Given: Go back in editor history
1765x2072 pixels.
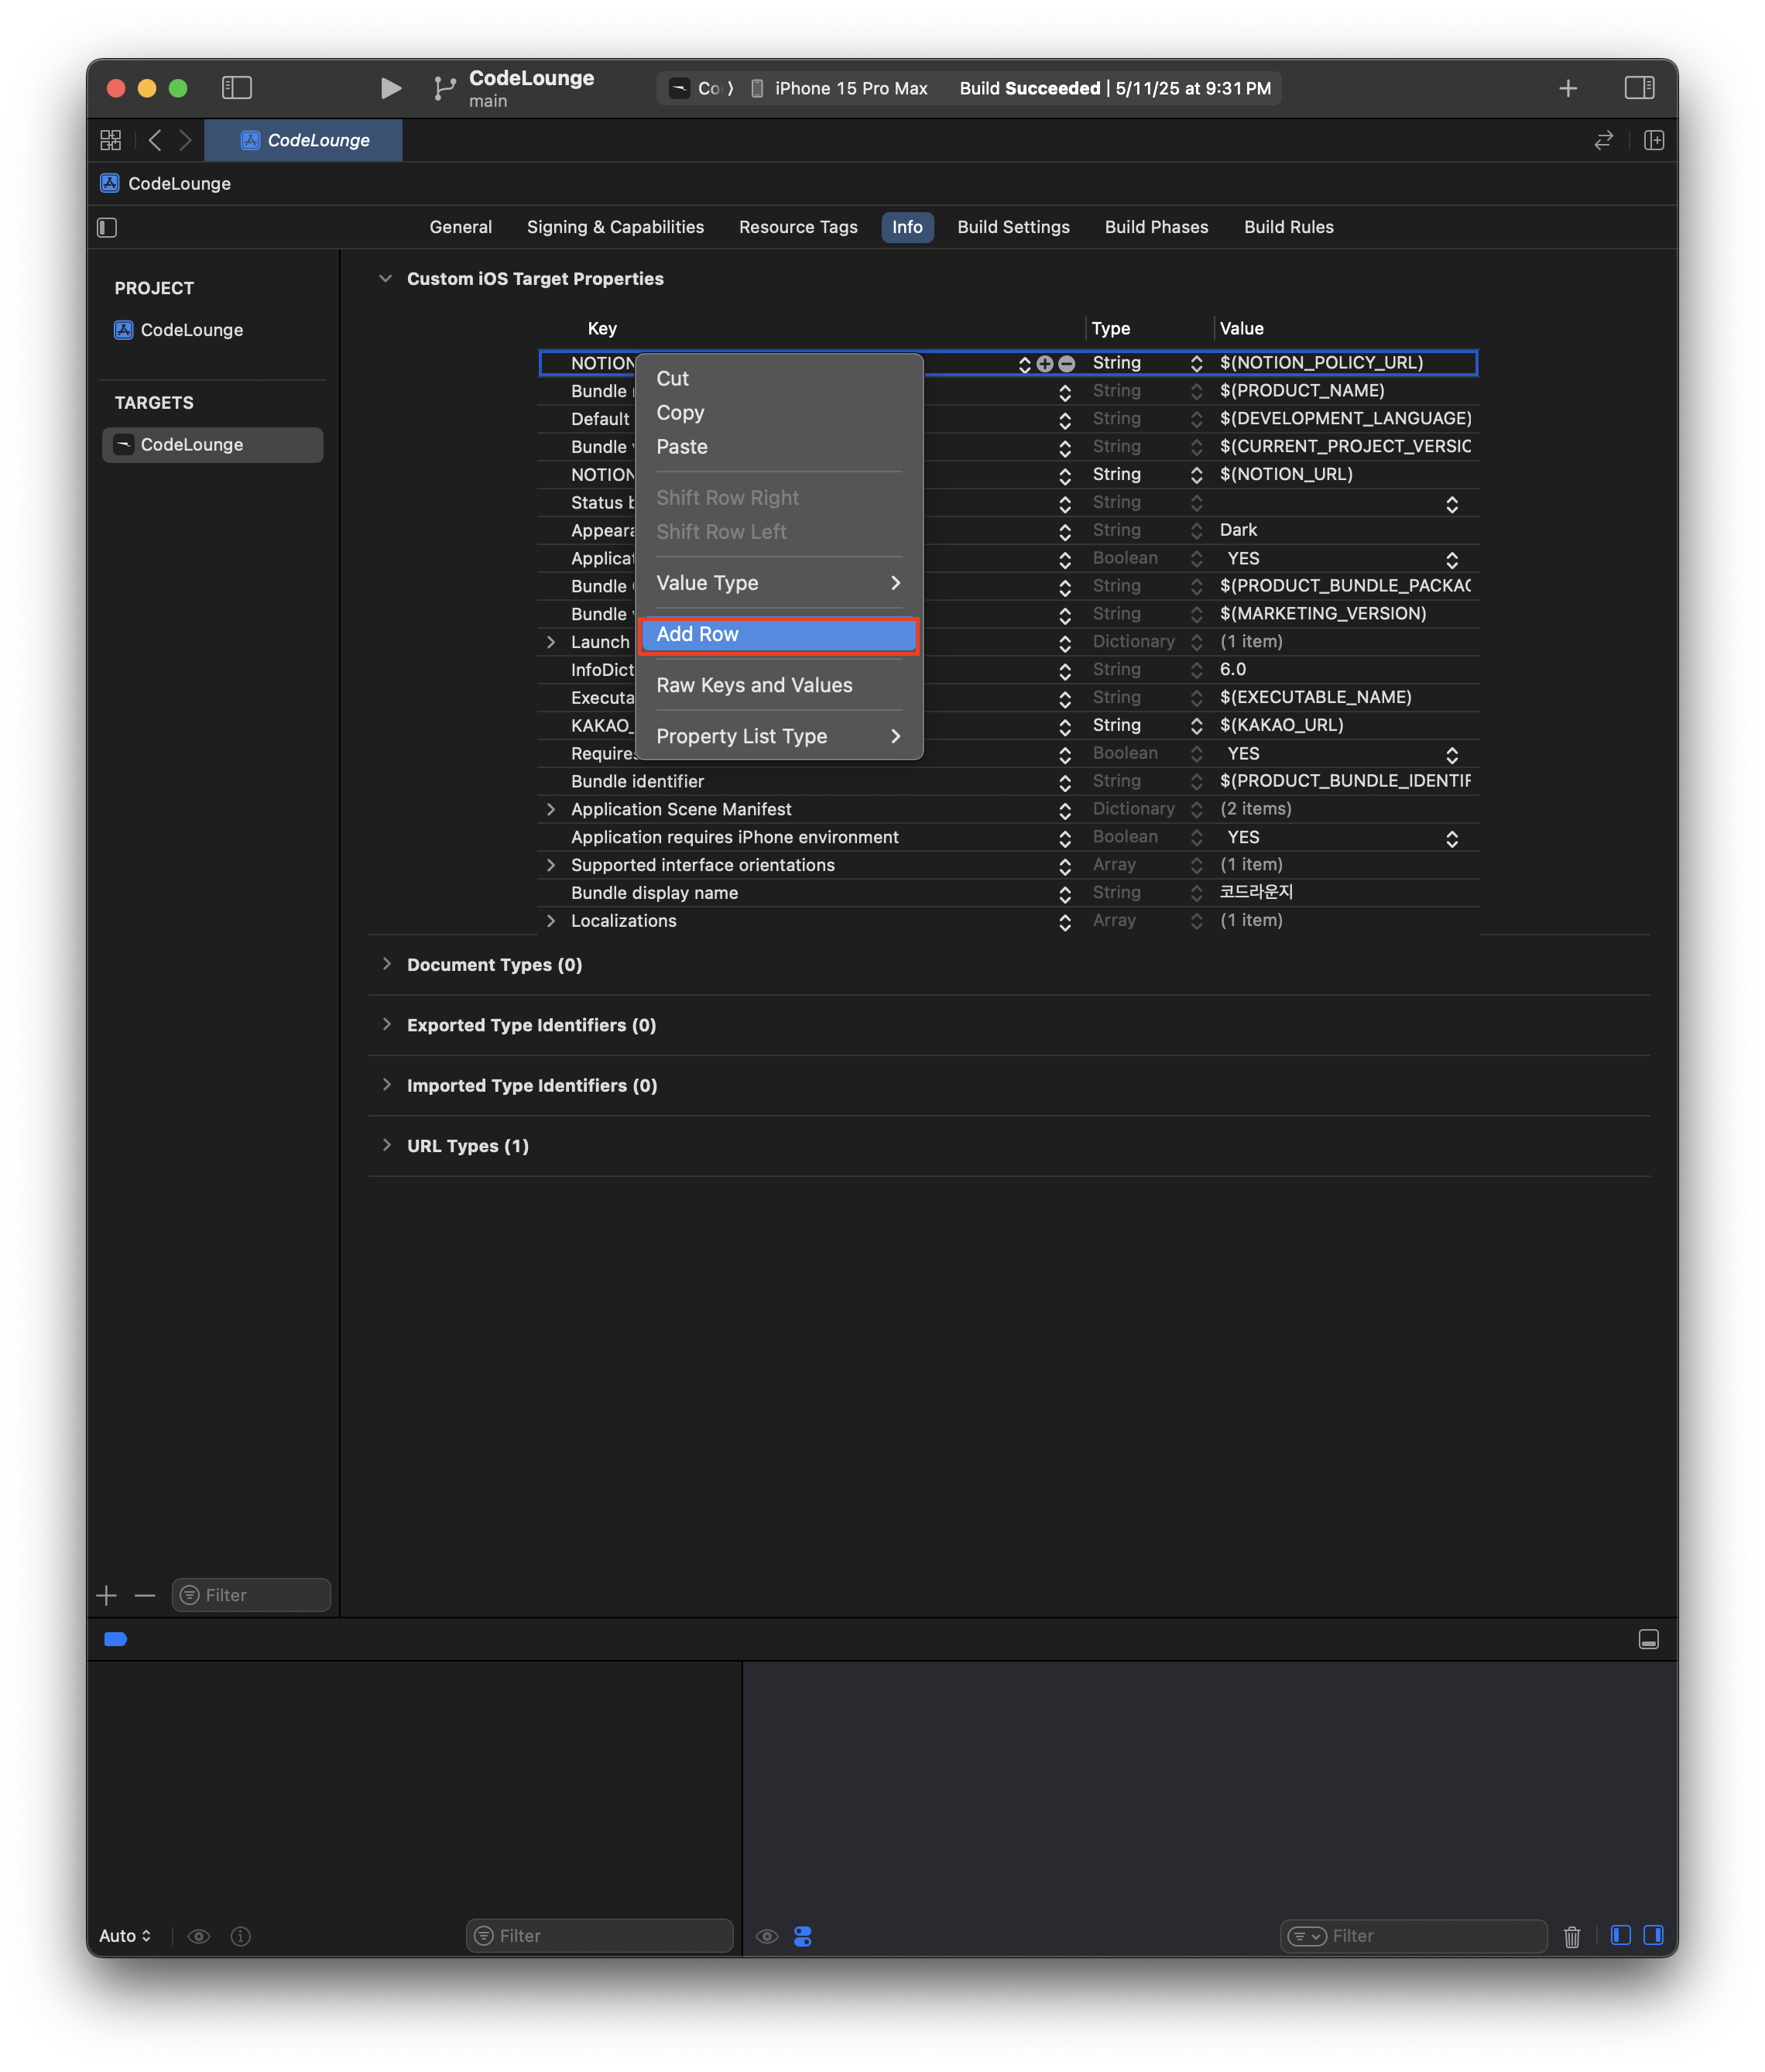Looking at the screenshot, I should pyautogui.click(x=154, y=140).
